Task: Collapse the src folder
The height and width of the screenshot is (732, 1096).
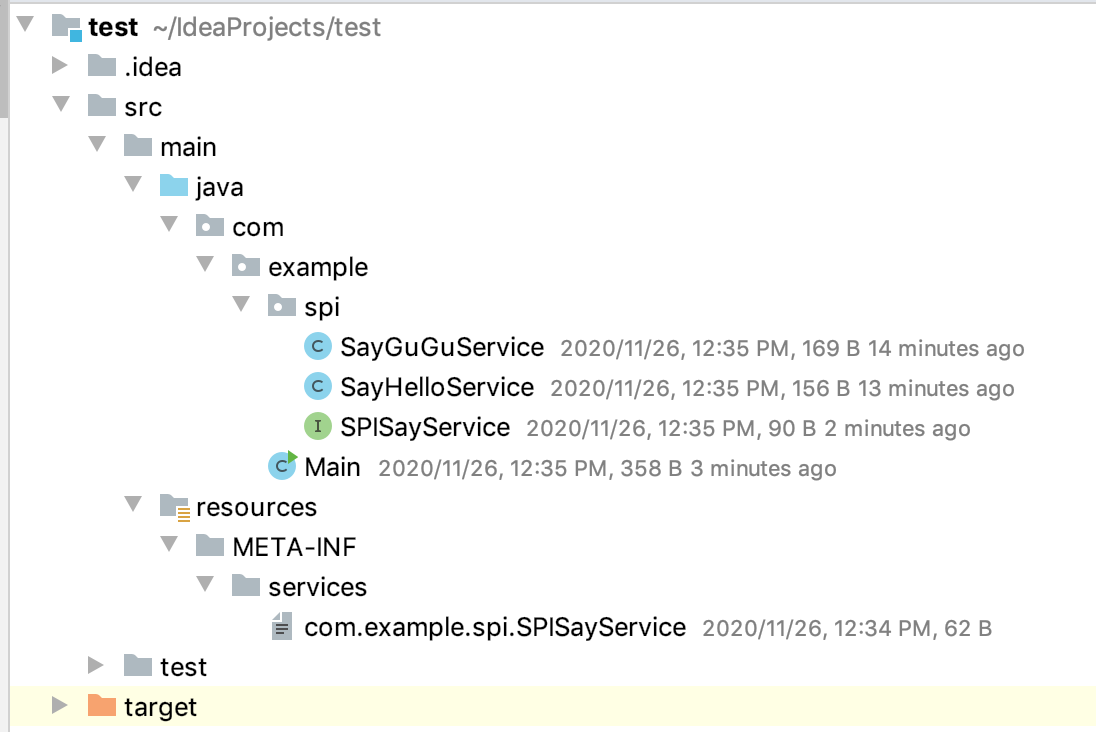Action: (61, 106)
